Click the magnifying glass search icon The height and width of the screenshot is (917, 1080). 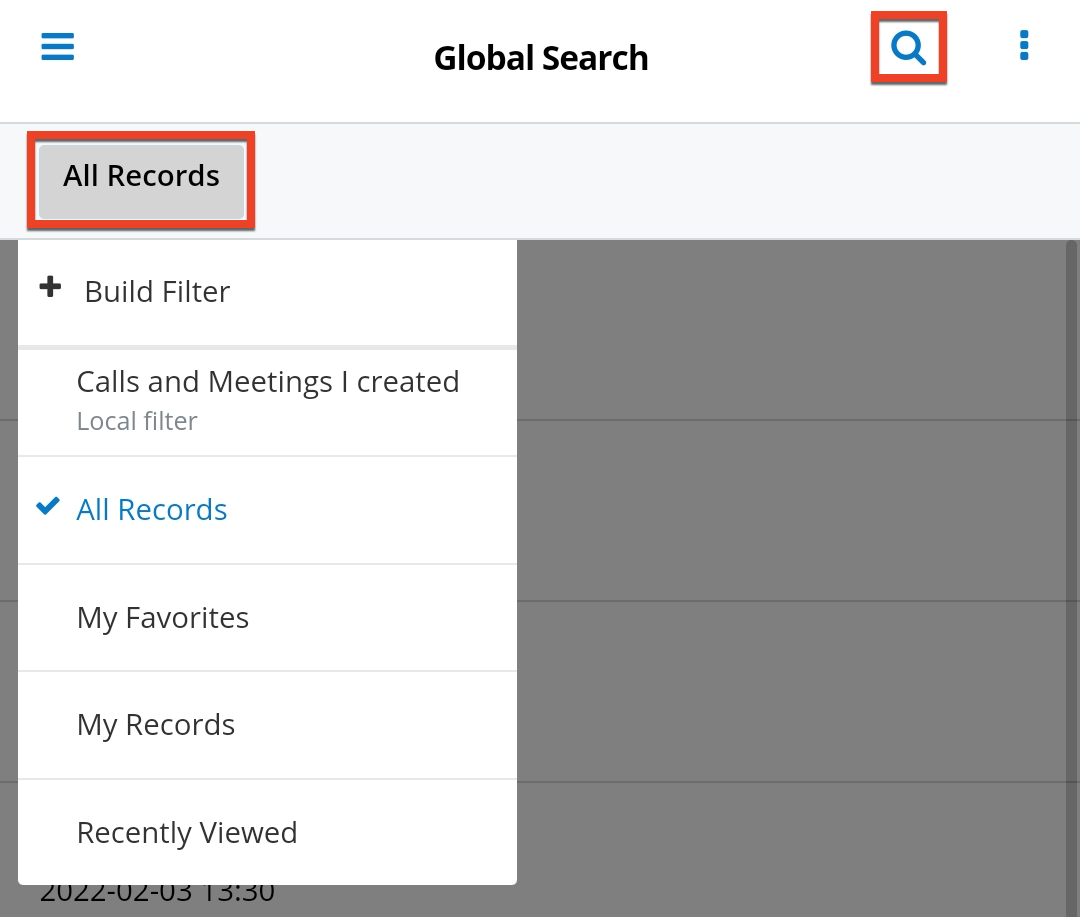pyautogui.click(x=907, y=46)
